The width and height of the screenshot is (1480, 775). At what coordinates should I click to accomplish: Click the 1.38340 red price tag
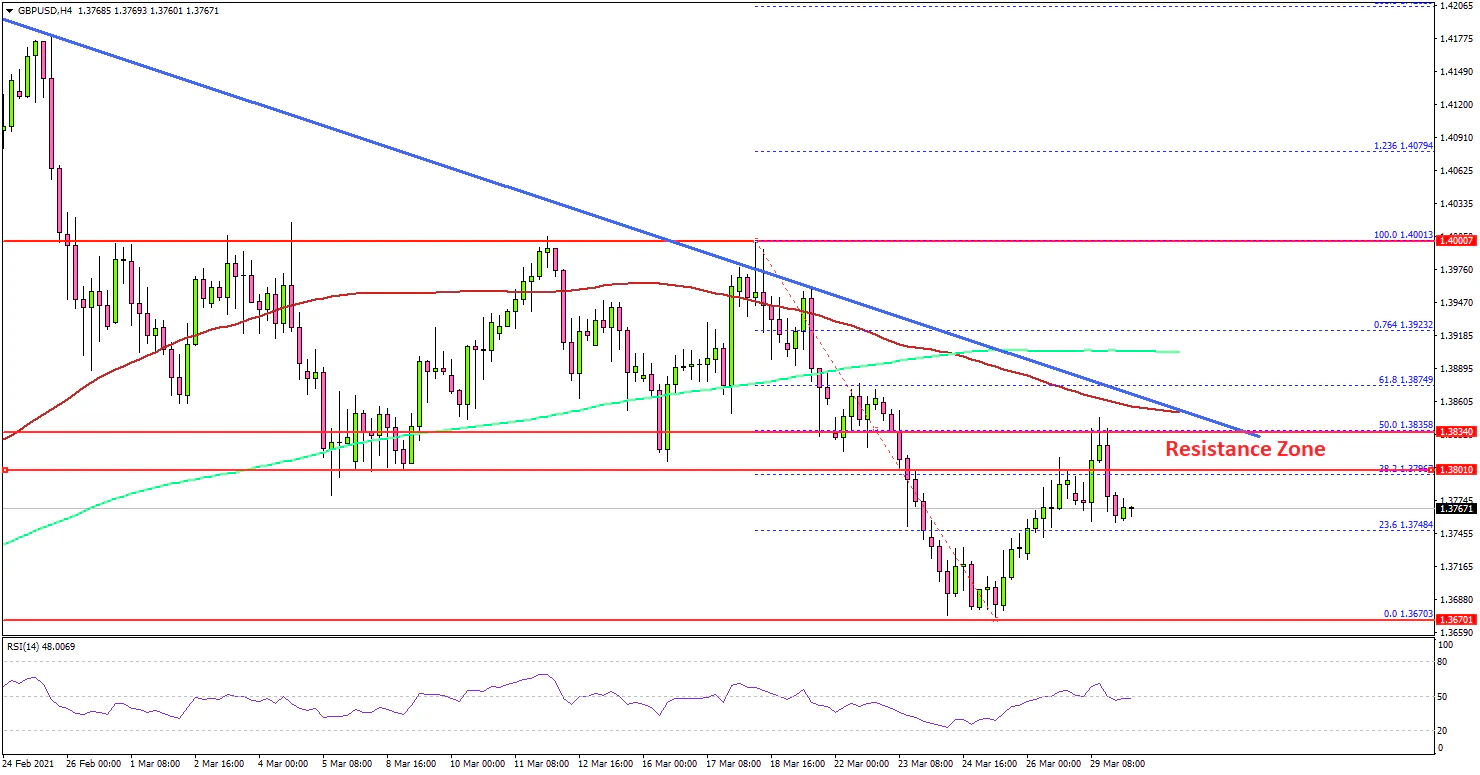tap(1456, 432)
